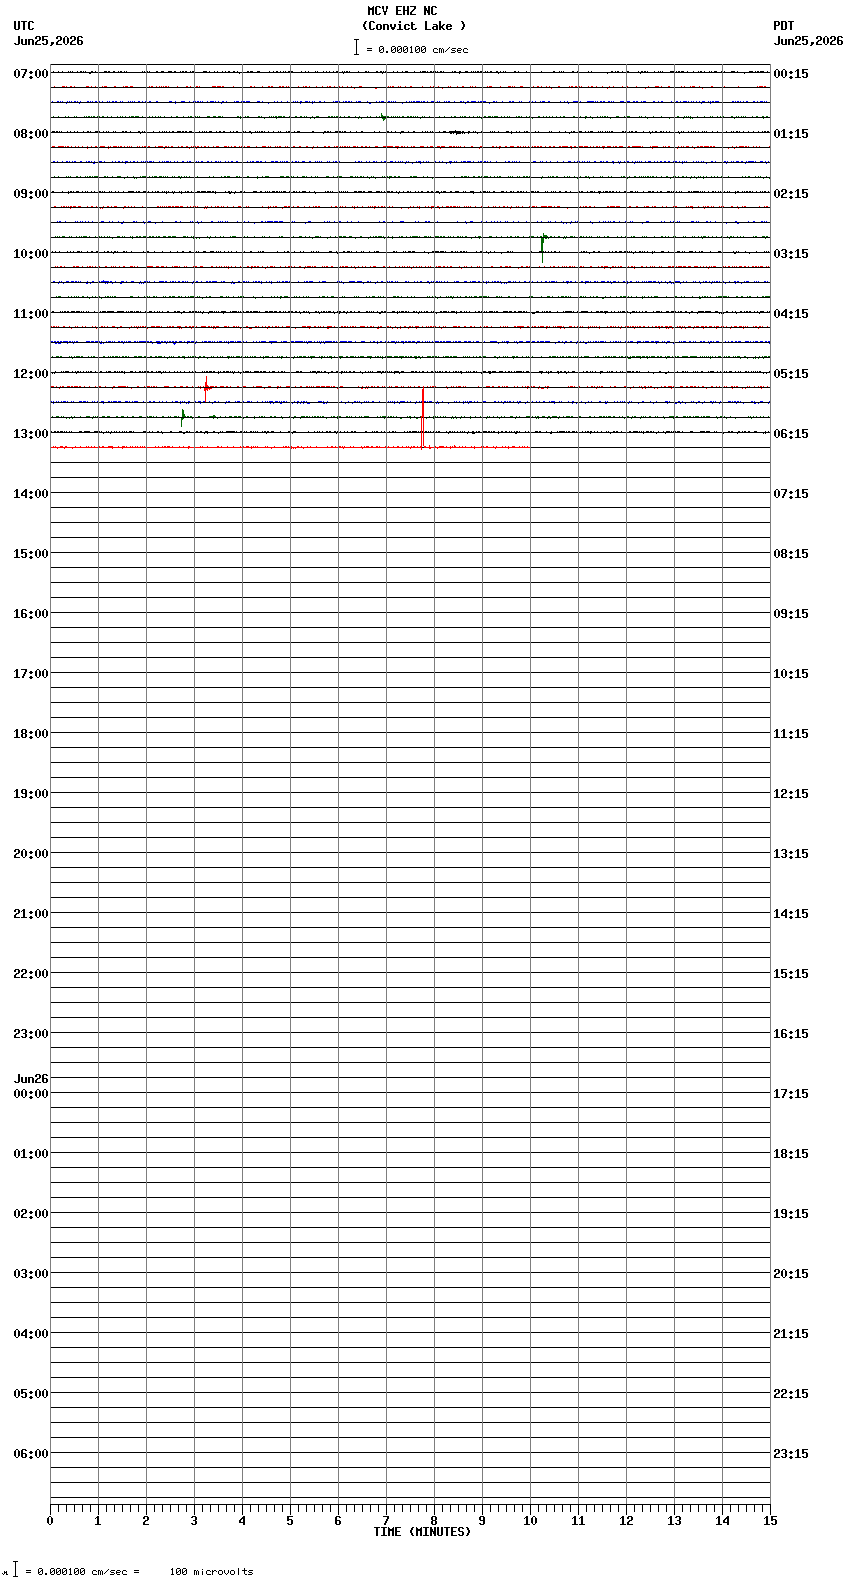
Task: Click the '12:15' PDT time label
Action: (791, 794)
